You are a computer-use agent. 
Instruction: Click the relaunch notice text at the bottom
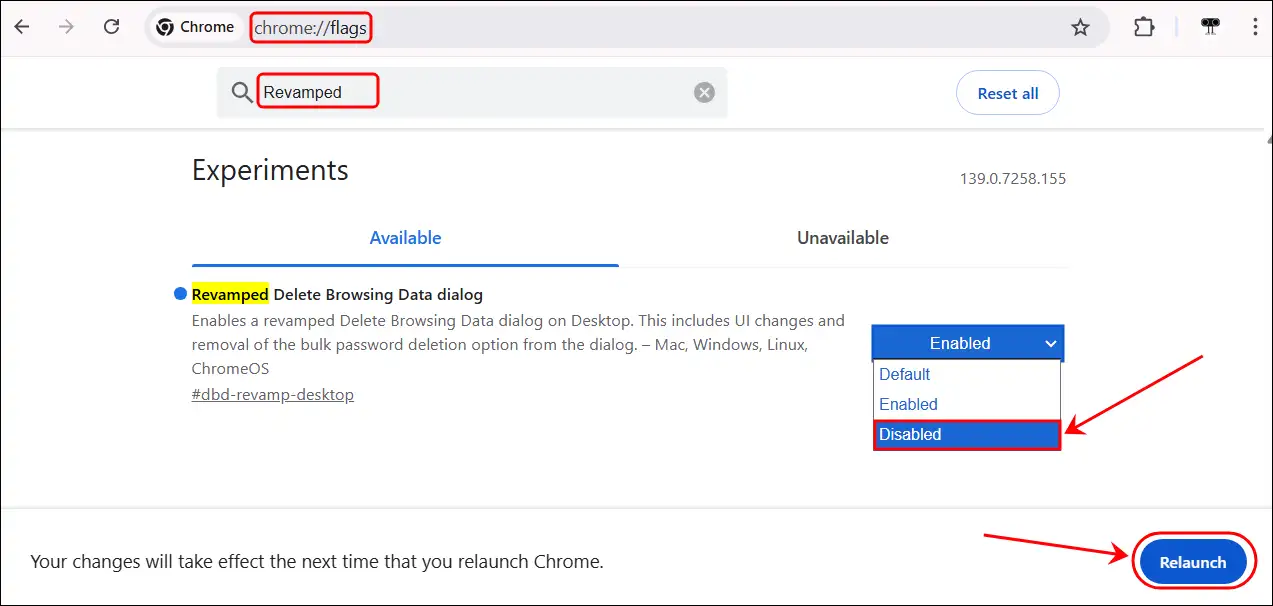point(317,562)
